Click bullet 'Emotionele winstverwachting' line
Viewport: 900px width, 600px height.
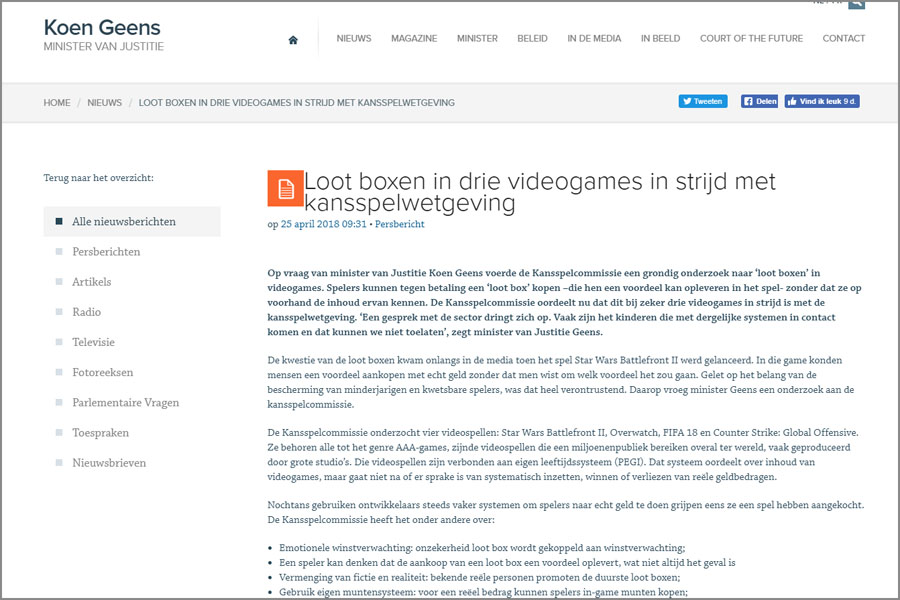pos(482,548)
